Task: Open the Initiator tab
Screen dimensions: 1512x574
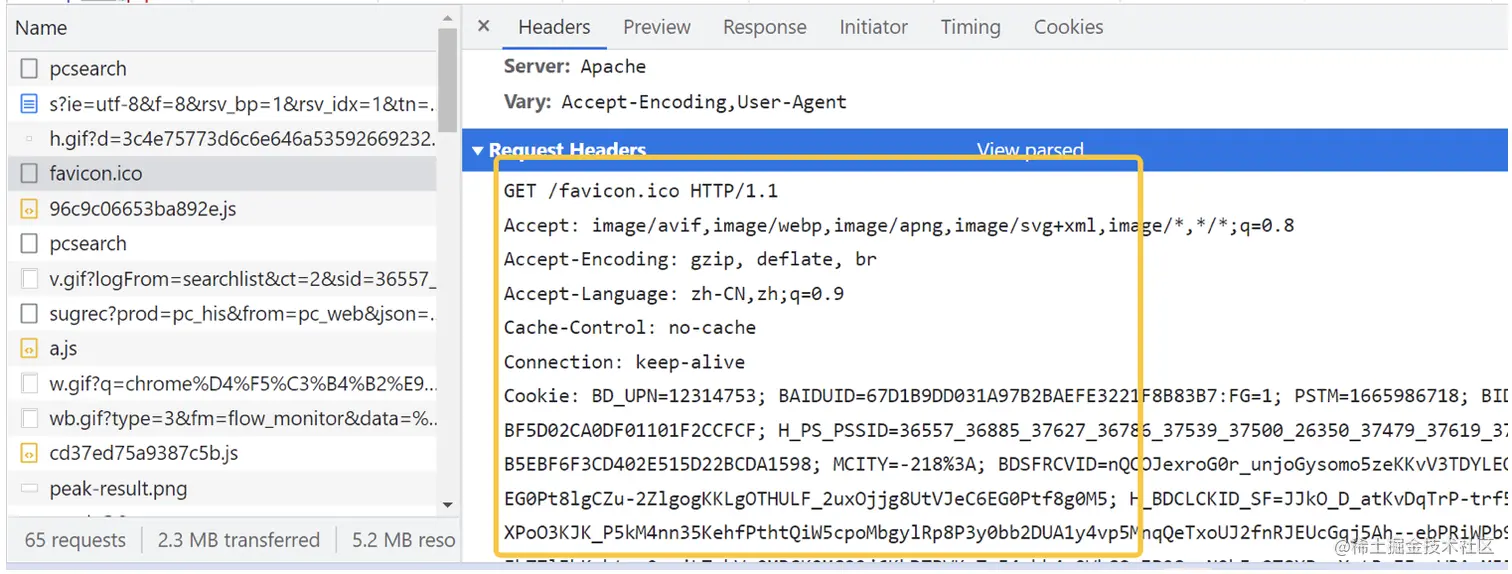Action: pyautogui.click(x=873, y=27)
